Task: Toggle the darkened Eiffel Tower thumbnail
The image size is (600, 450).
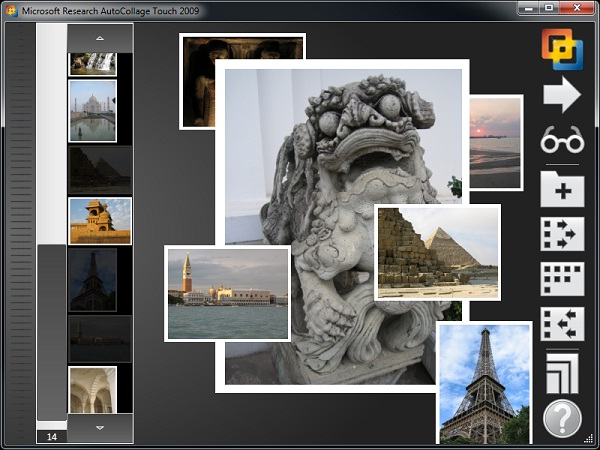Action: [x=93, y=280]
